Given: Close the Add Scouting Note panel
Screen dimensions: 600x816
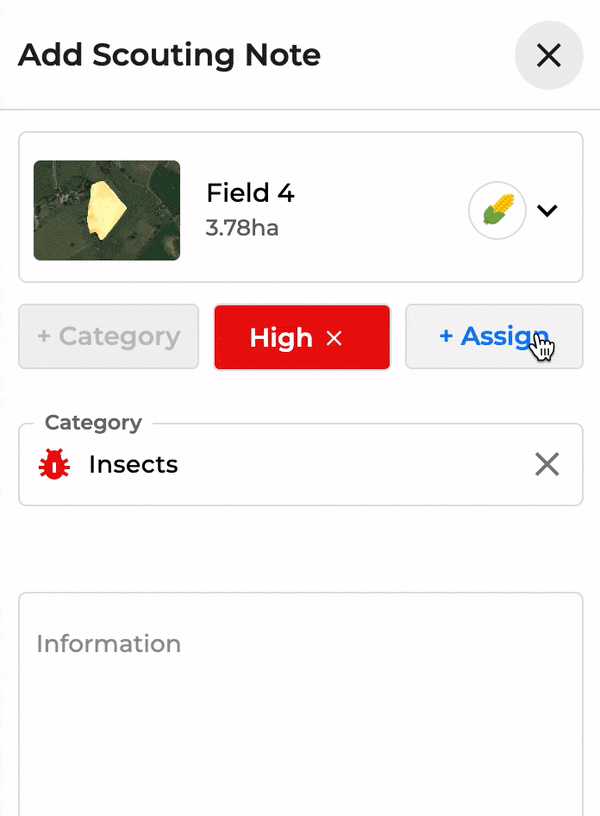Looking at the screenshot, I should click(548, 55).
